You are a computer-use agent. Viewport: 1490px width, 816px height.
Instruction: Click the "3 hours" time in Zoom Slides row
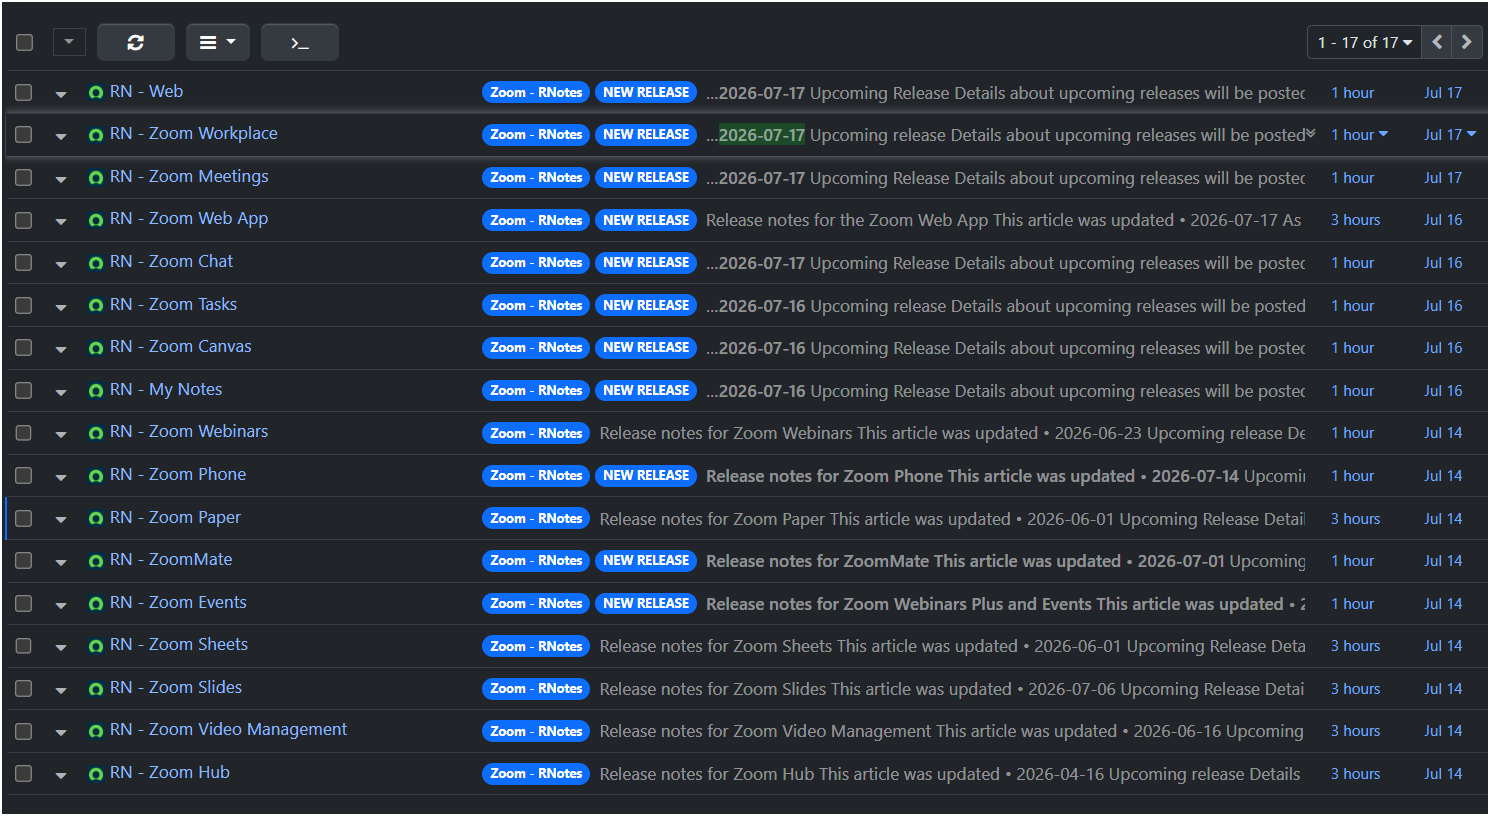click(1355, 689)
